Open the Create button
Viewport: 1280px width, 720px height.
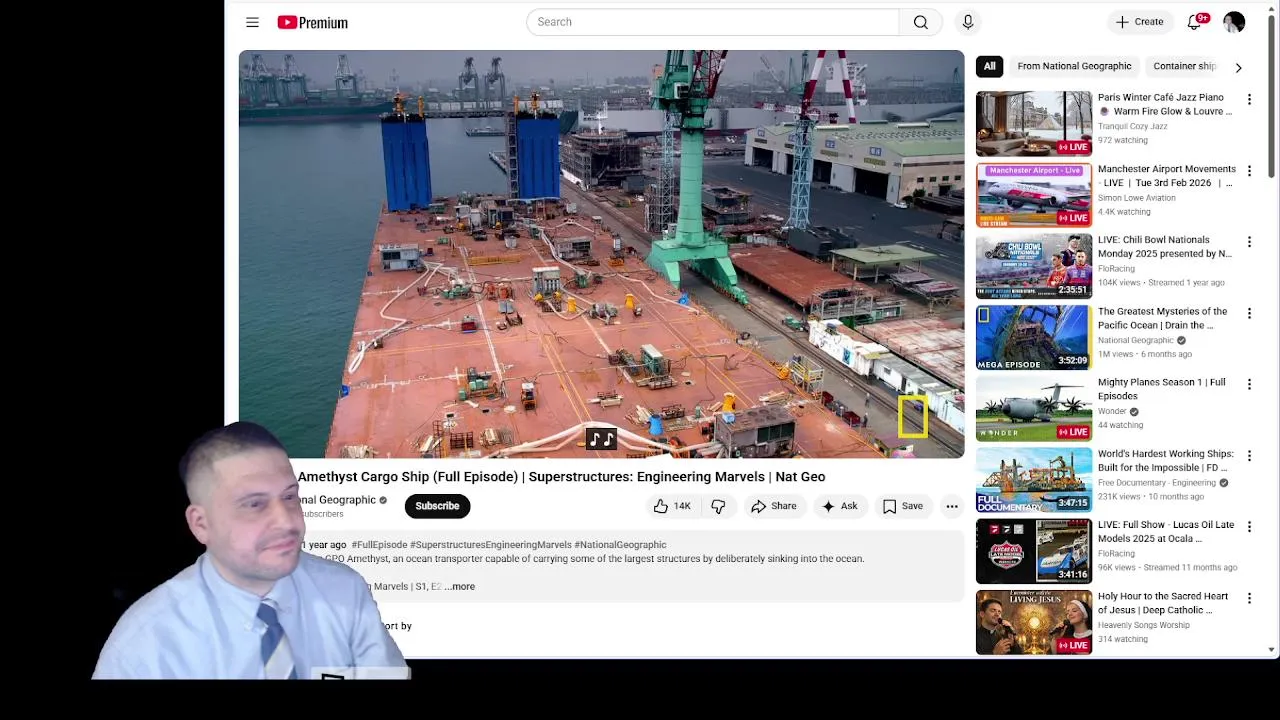1139,22
